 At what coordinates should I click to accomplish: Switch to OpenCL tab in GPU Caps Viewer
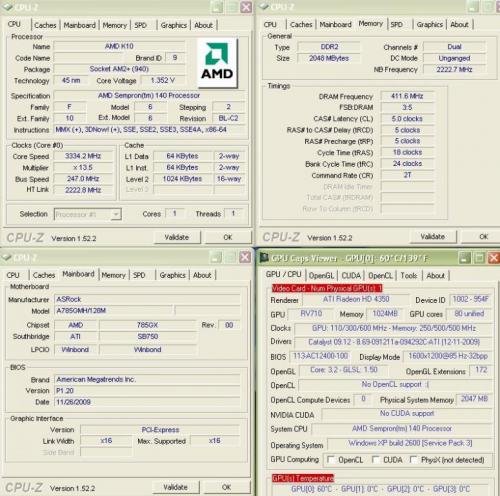tap(380, 276)
